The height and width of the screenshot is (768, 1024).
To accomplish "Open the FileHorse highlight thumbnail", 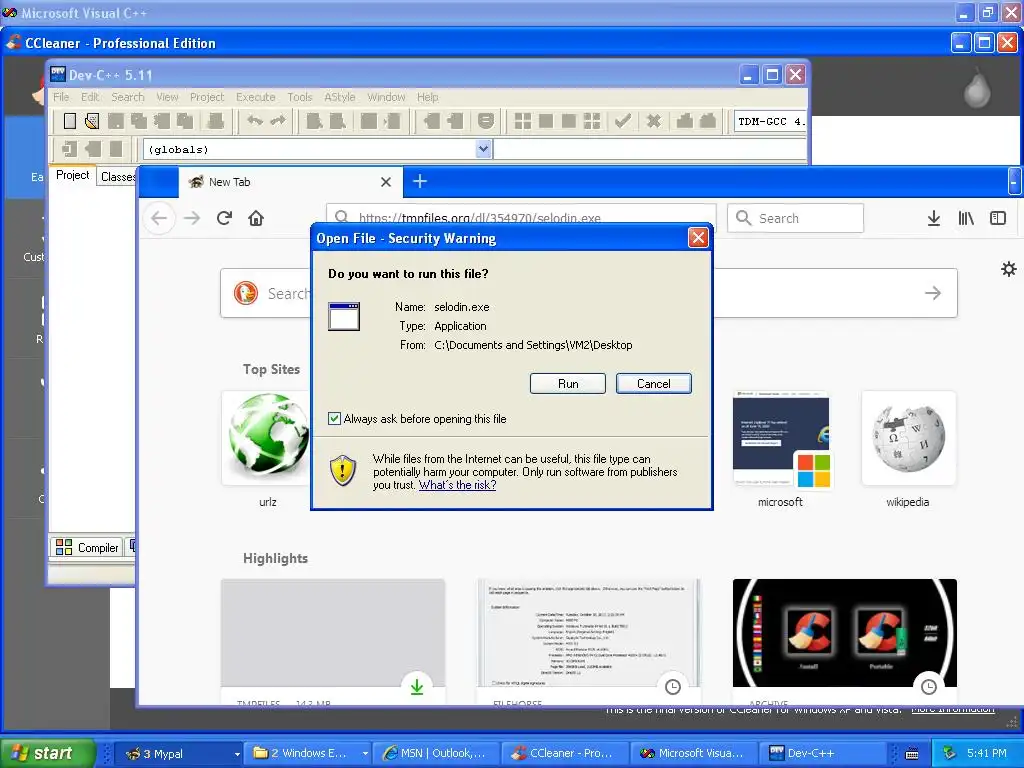I will tap(588, 633).
